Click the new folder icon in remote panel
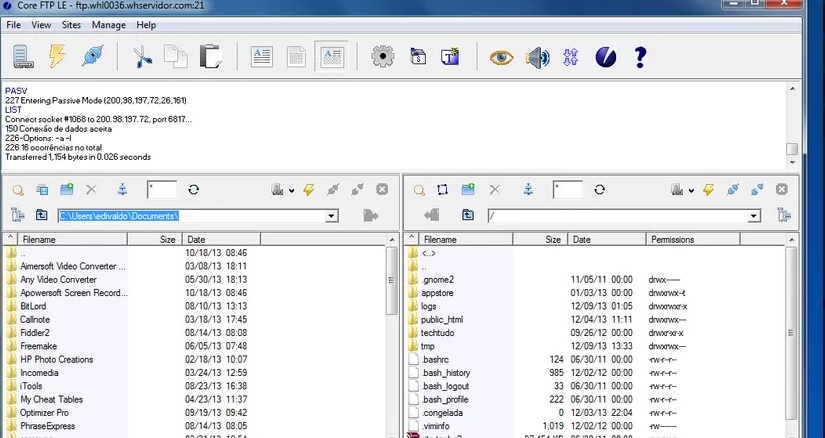This screenshot has height=438, width=825. 468,190
